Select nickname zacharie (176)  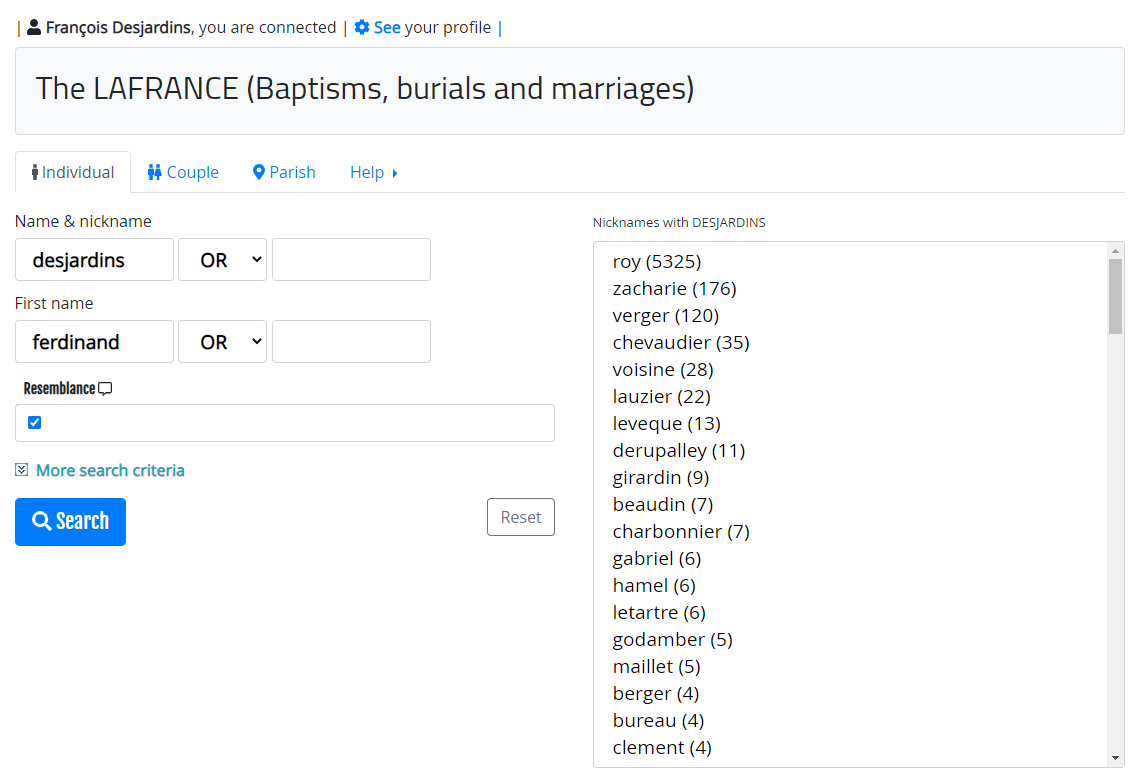[x=675, y=289]
